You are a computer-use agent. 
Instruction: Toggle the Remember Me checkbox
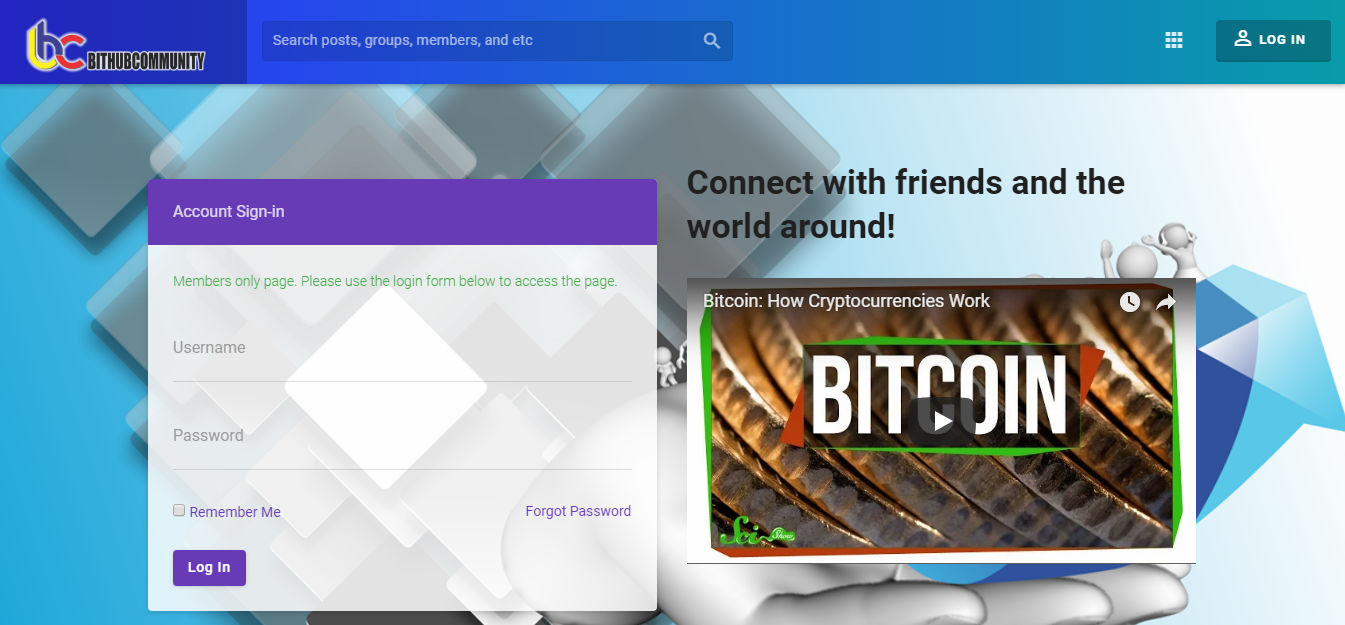tap(179, 510)
